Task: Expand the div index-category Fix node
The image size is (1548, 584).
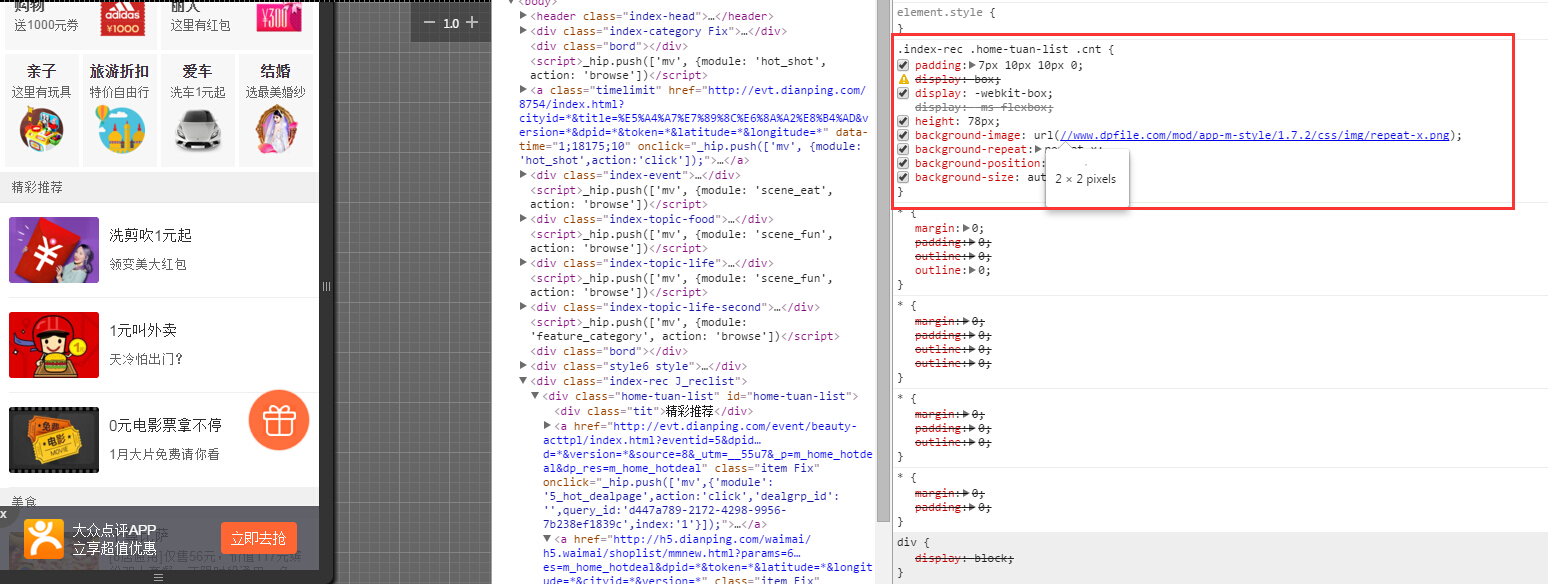Action: (523, 31)
